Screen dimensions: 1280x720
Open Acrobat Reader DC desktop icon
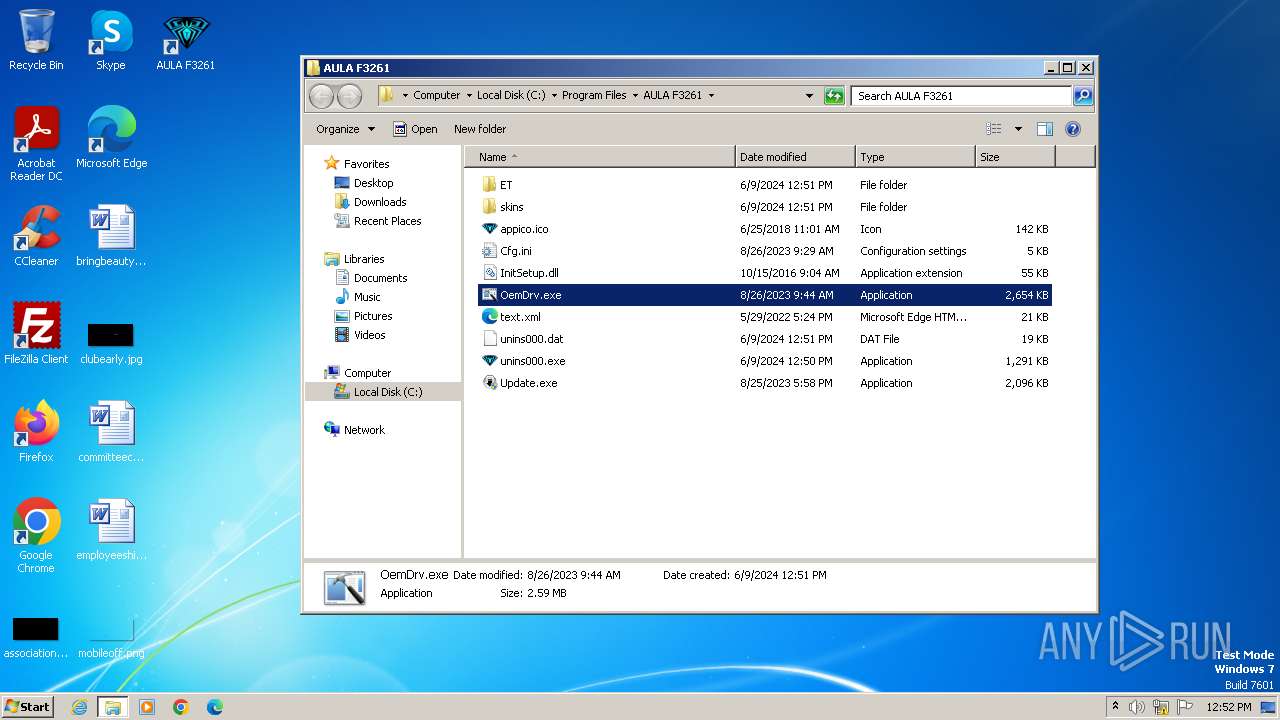click(36, 144)
